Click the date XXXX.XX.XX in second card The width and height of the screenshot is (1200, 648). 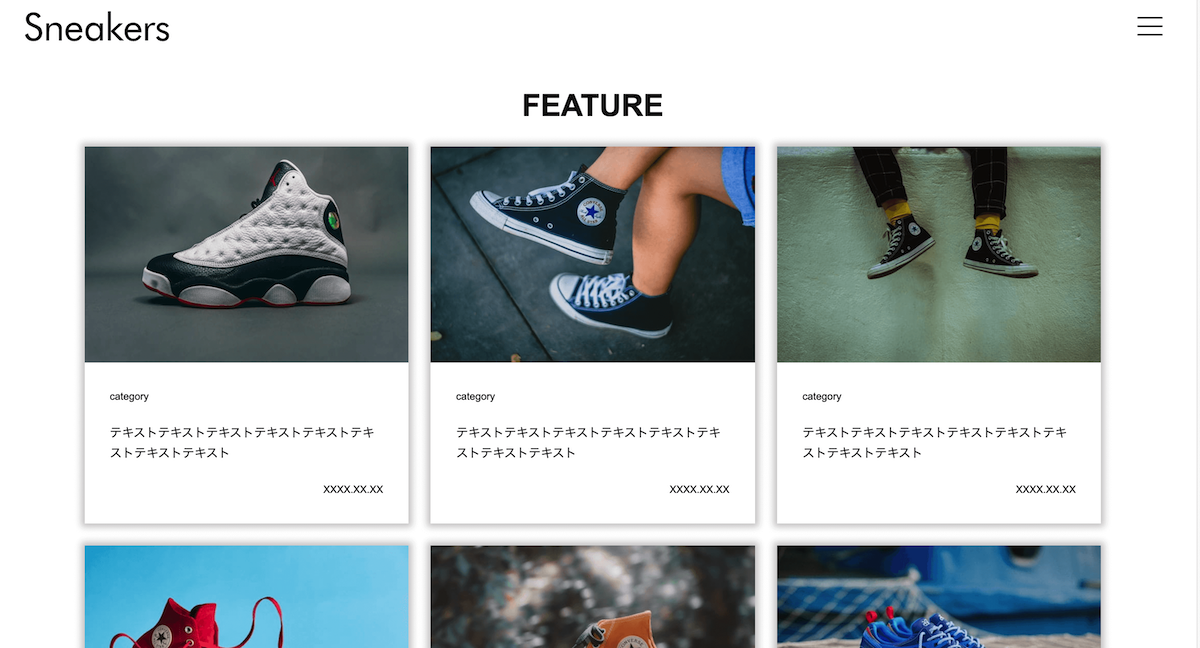point(699,489)
